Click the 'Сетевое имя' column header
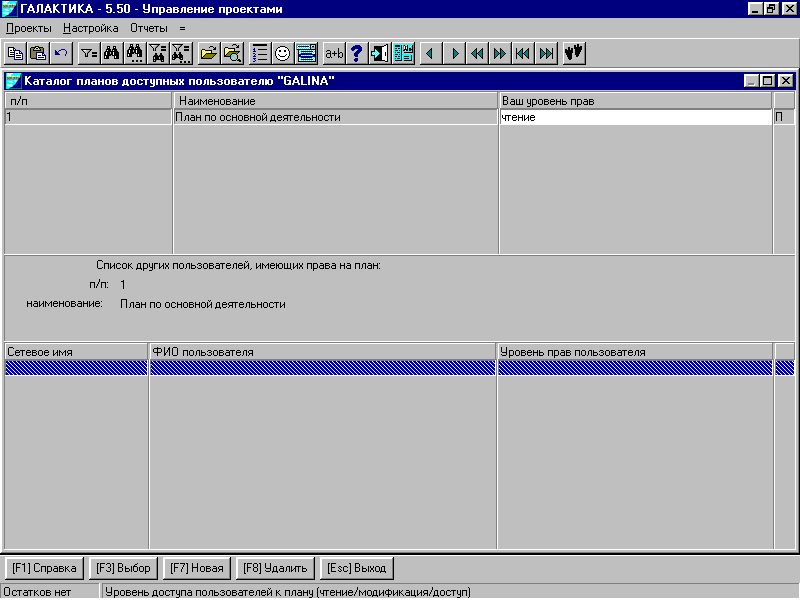 tap(76, 352)
